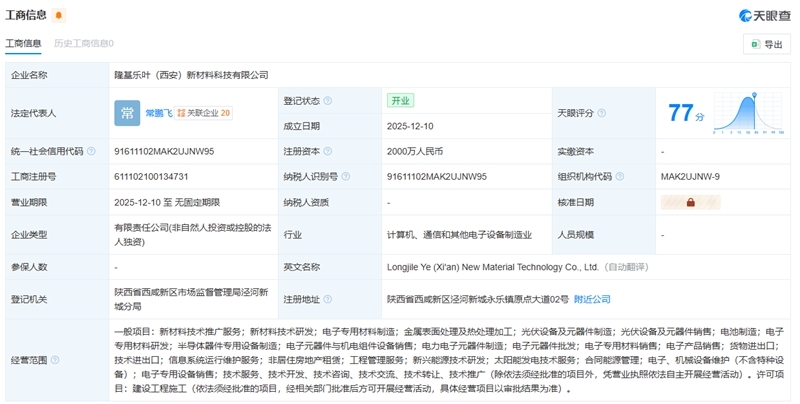Open the 附近公司 nearby companies link

(591, 299)
